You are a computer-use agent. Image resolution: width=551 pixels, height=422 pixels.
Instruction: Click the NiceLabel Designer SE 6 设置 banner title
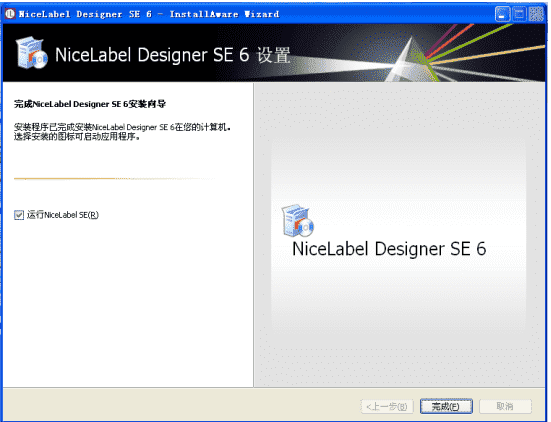(173, 55)
